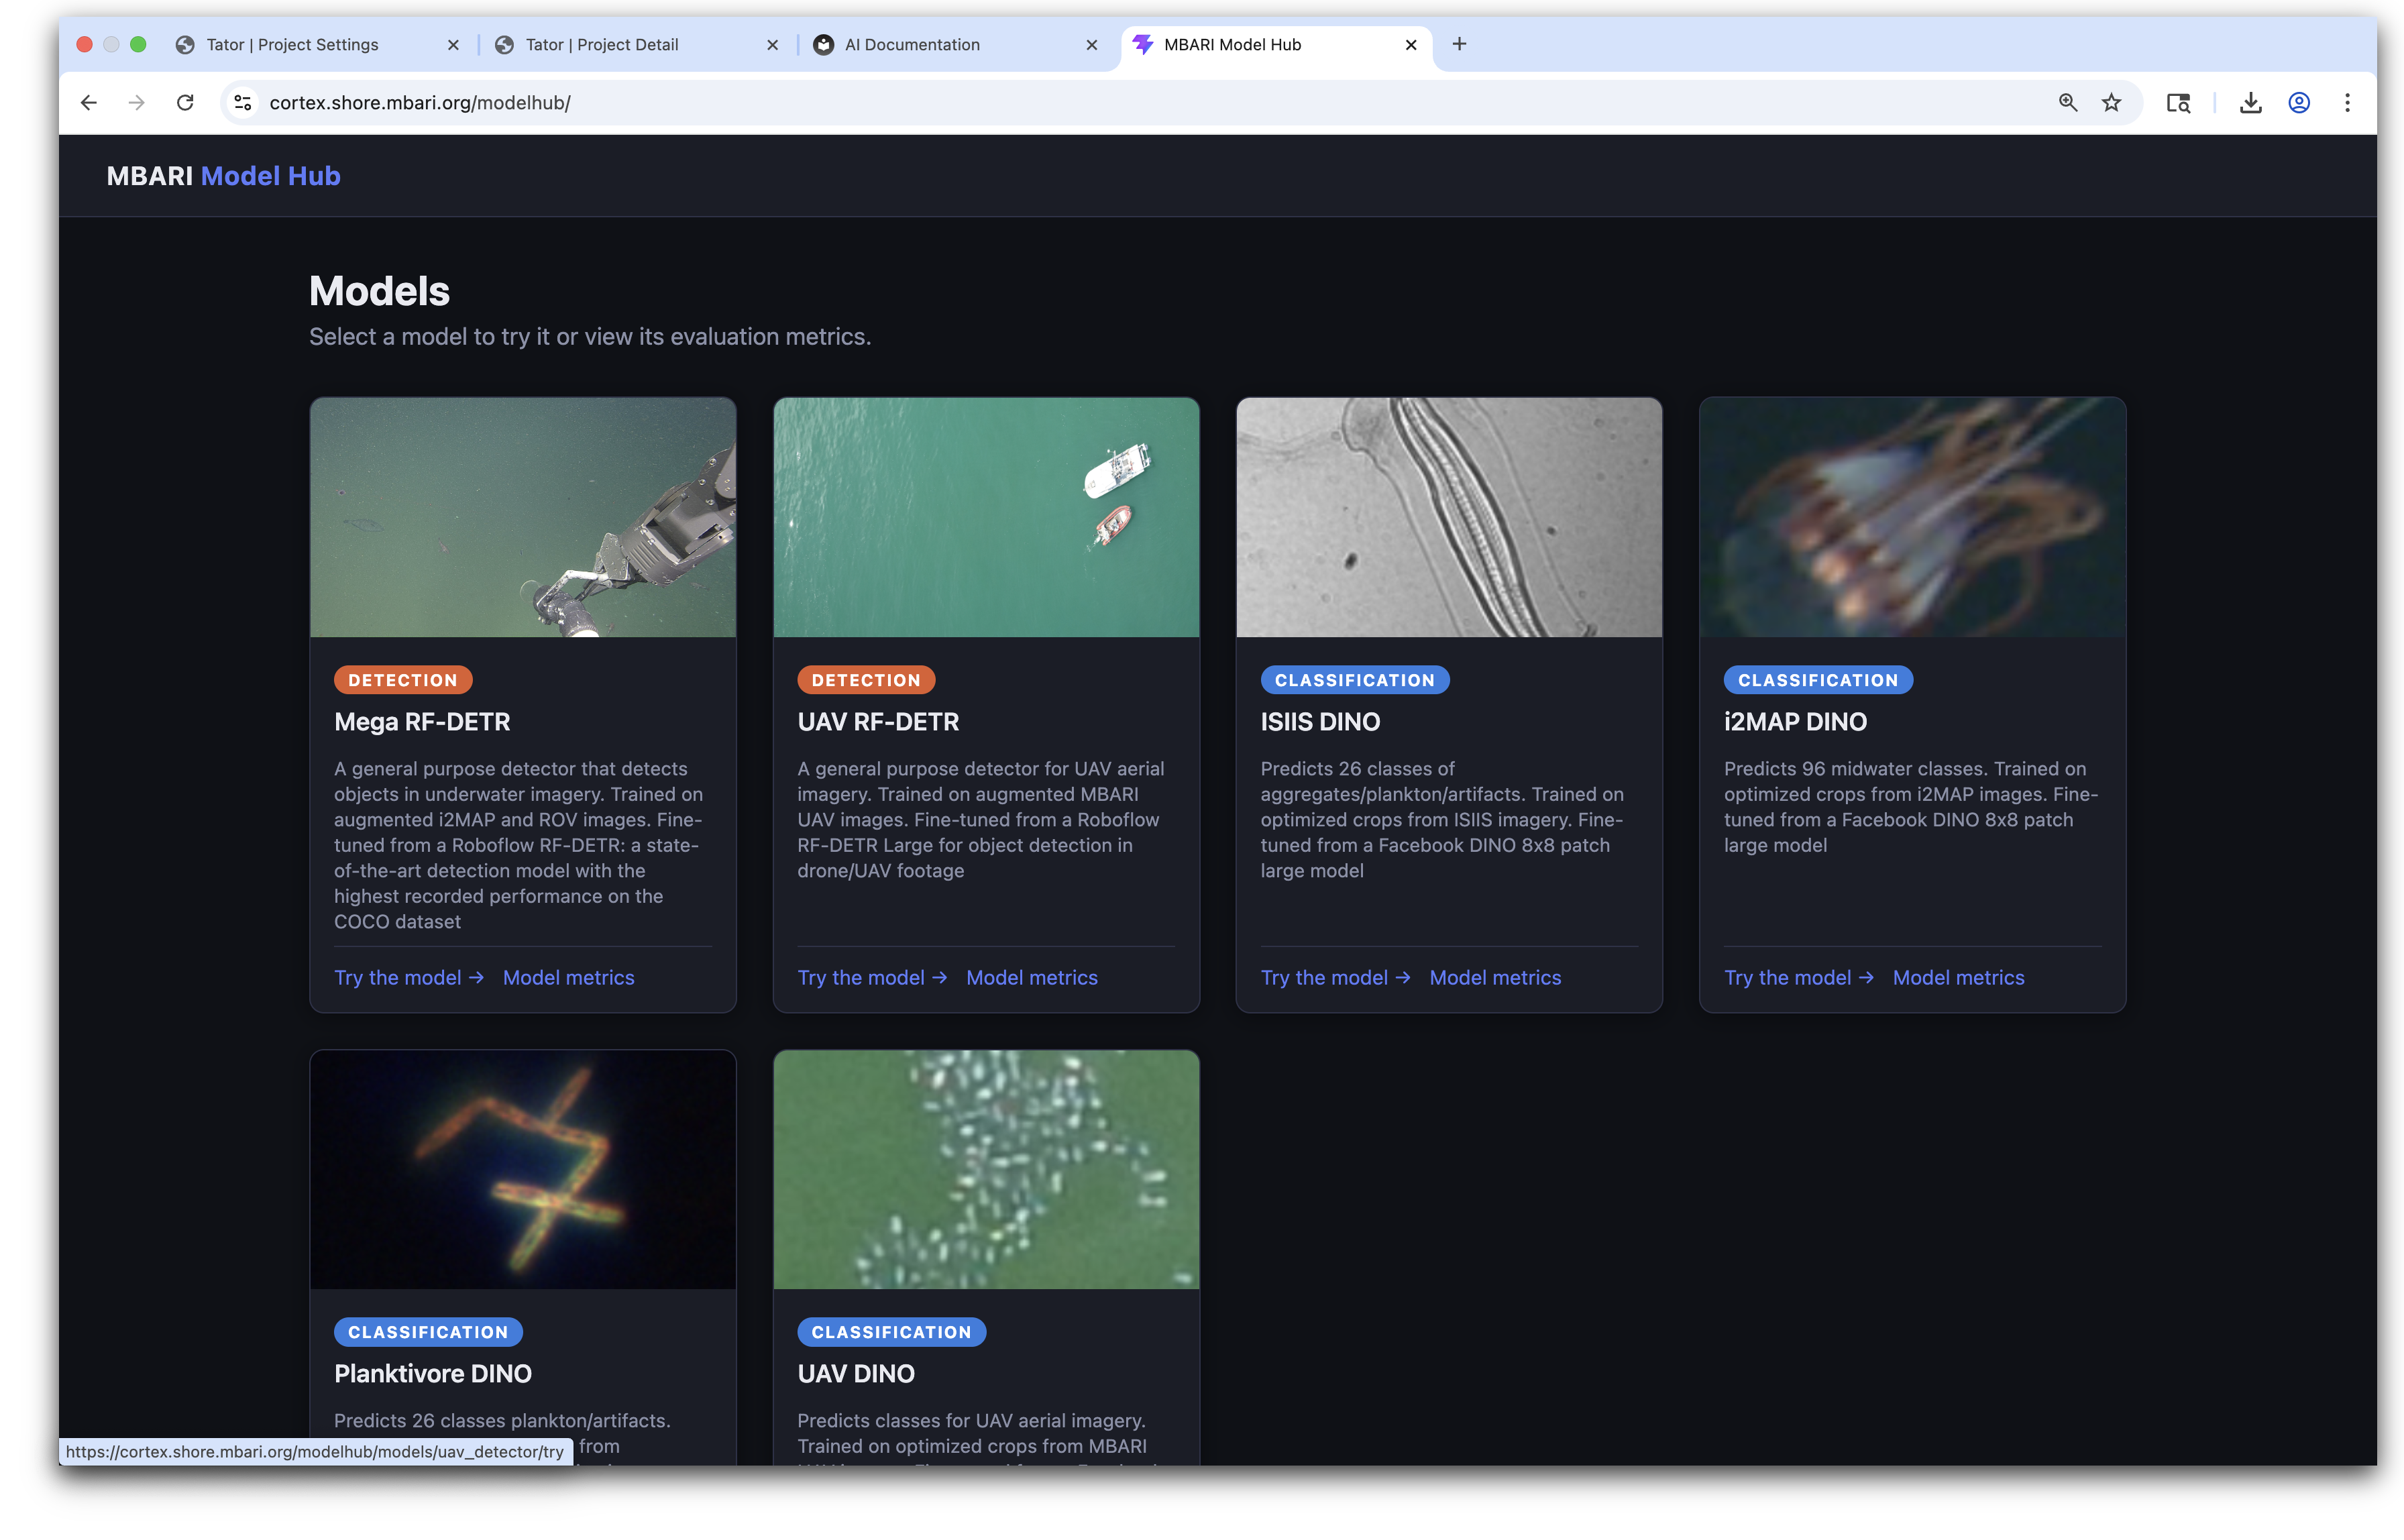The width and height of the screenshot is (2404, 1540).
Task: Click the zoom magnifier icon in address bar
Action: tap(2067, 103)
